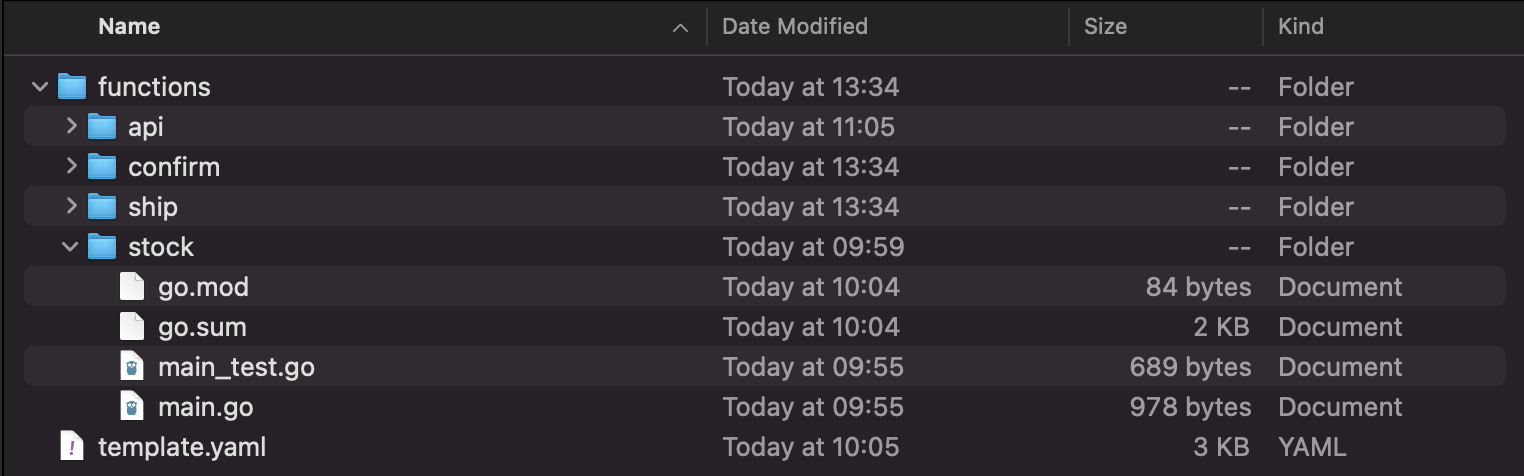
Task: Sort by Kind column header
Action: [x=1301, y=27]
